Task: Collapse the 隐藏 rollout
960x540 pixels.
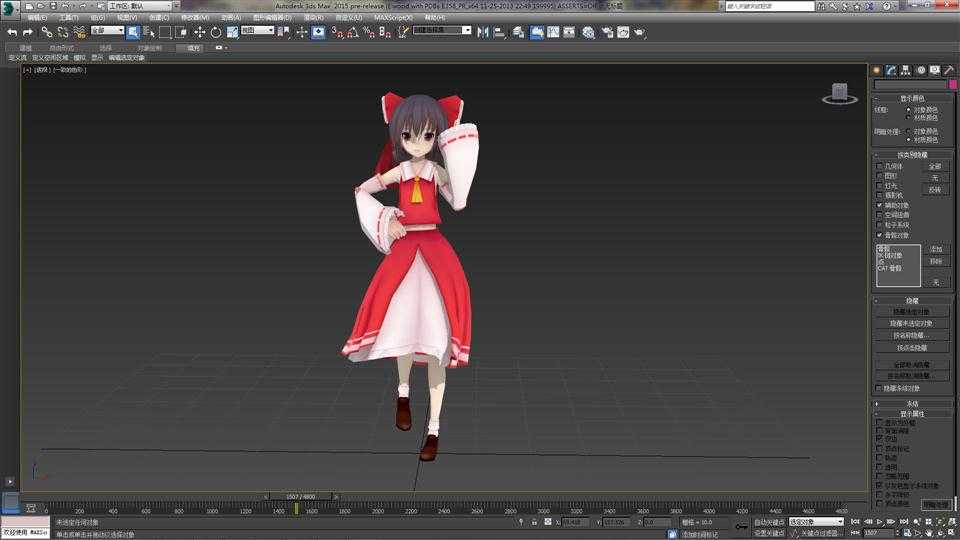Action: pos(912,301)
